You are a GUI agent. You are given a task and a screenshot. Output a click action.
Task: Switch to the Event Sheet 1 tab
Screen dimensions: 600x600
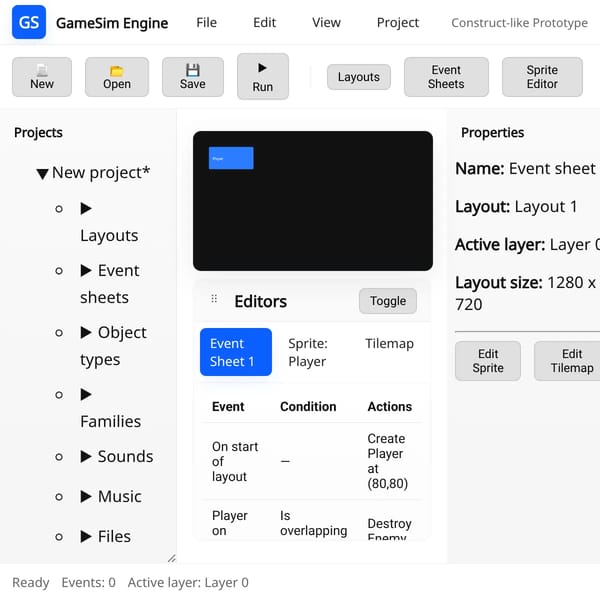pyautogui.click(x=236, y=352)
